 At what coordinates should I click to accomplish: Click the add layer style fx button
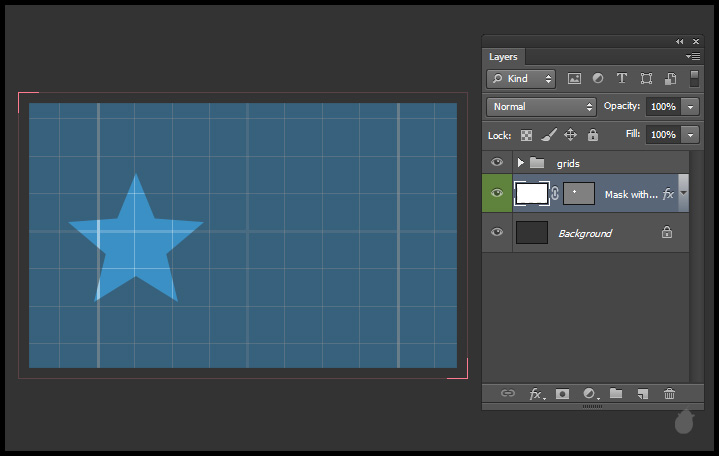click(x=535, y=394)
